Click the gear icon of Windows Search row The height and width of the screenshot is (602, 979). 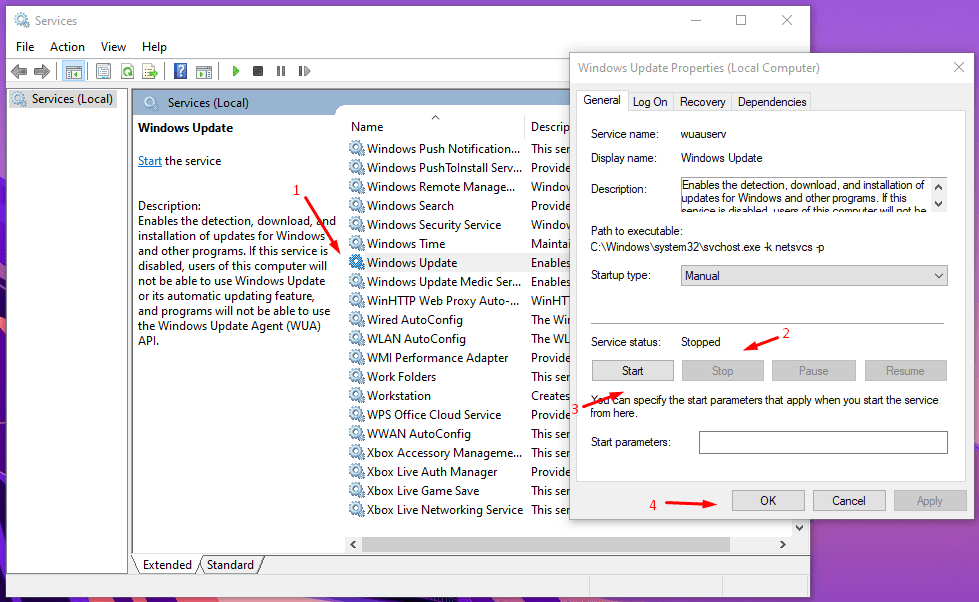click(x=357, y=205)
